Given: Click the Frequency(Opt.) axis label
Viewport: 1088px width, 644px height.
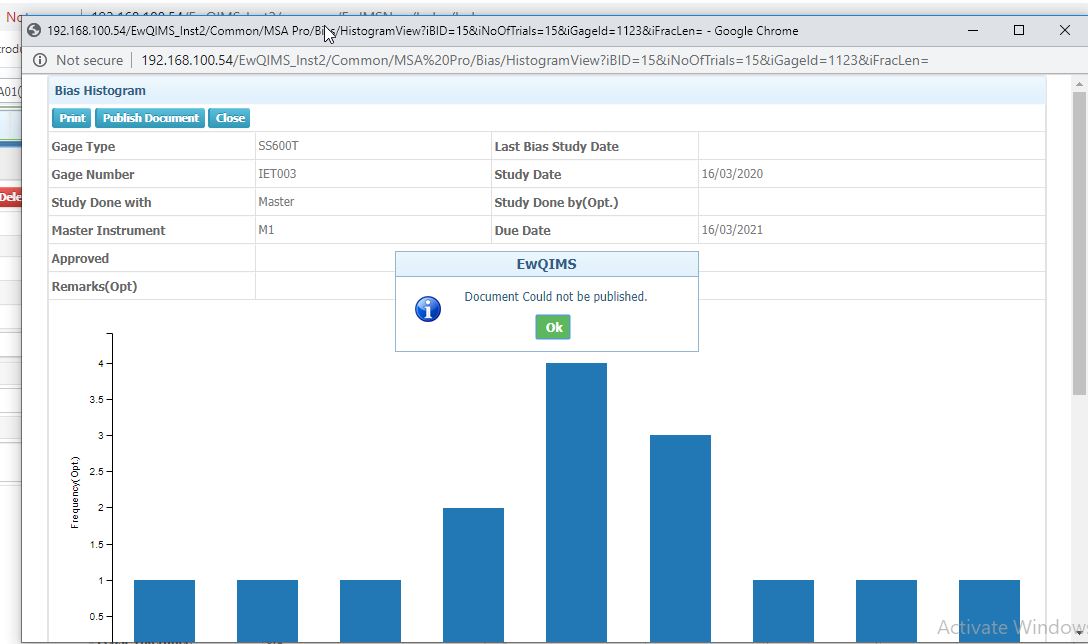Looking at the screenshot, I should click(75, 493).
